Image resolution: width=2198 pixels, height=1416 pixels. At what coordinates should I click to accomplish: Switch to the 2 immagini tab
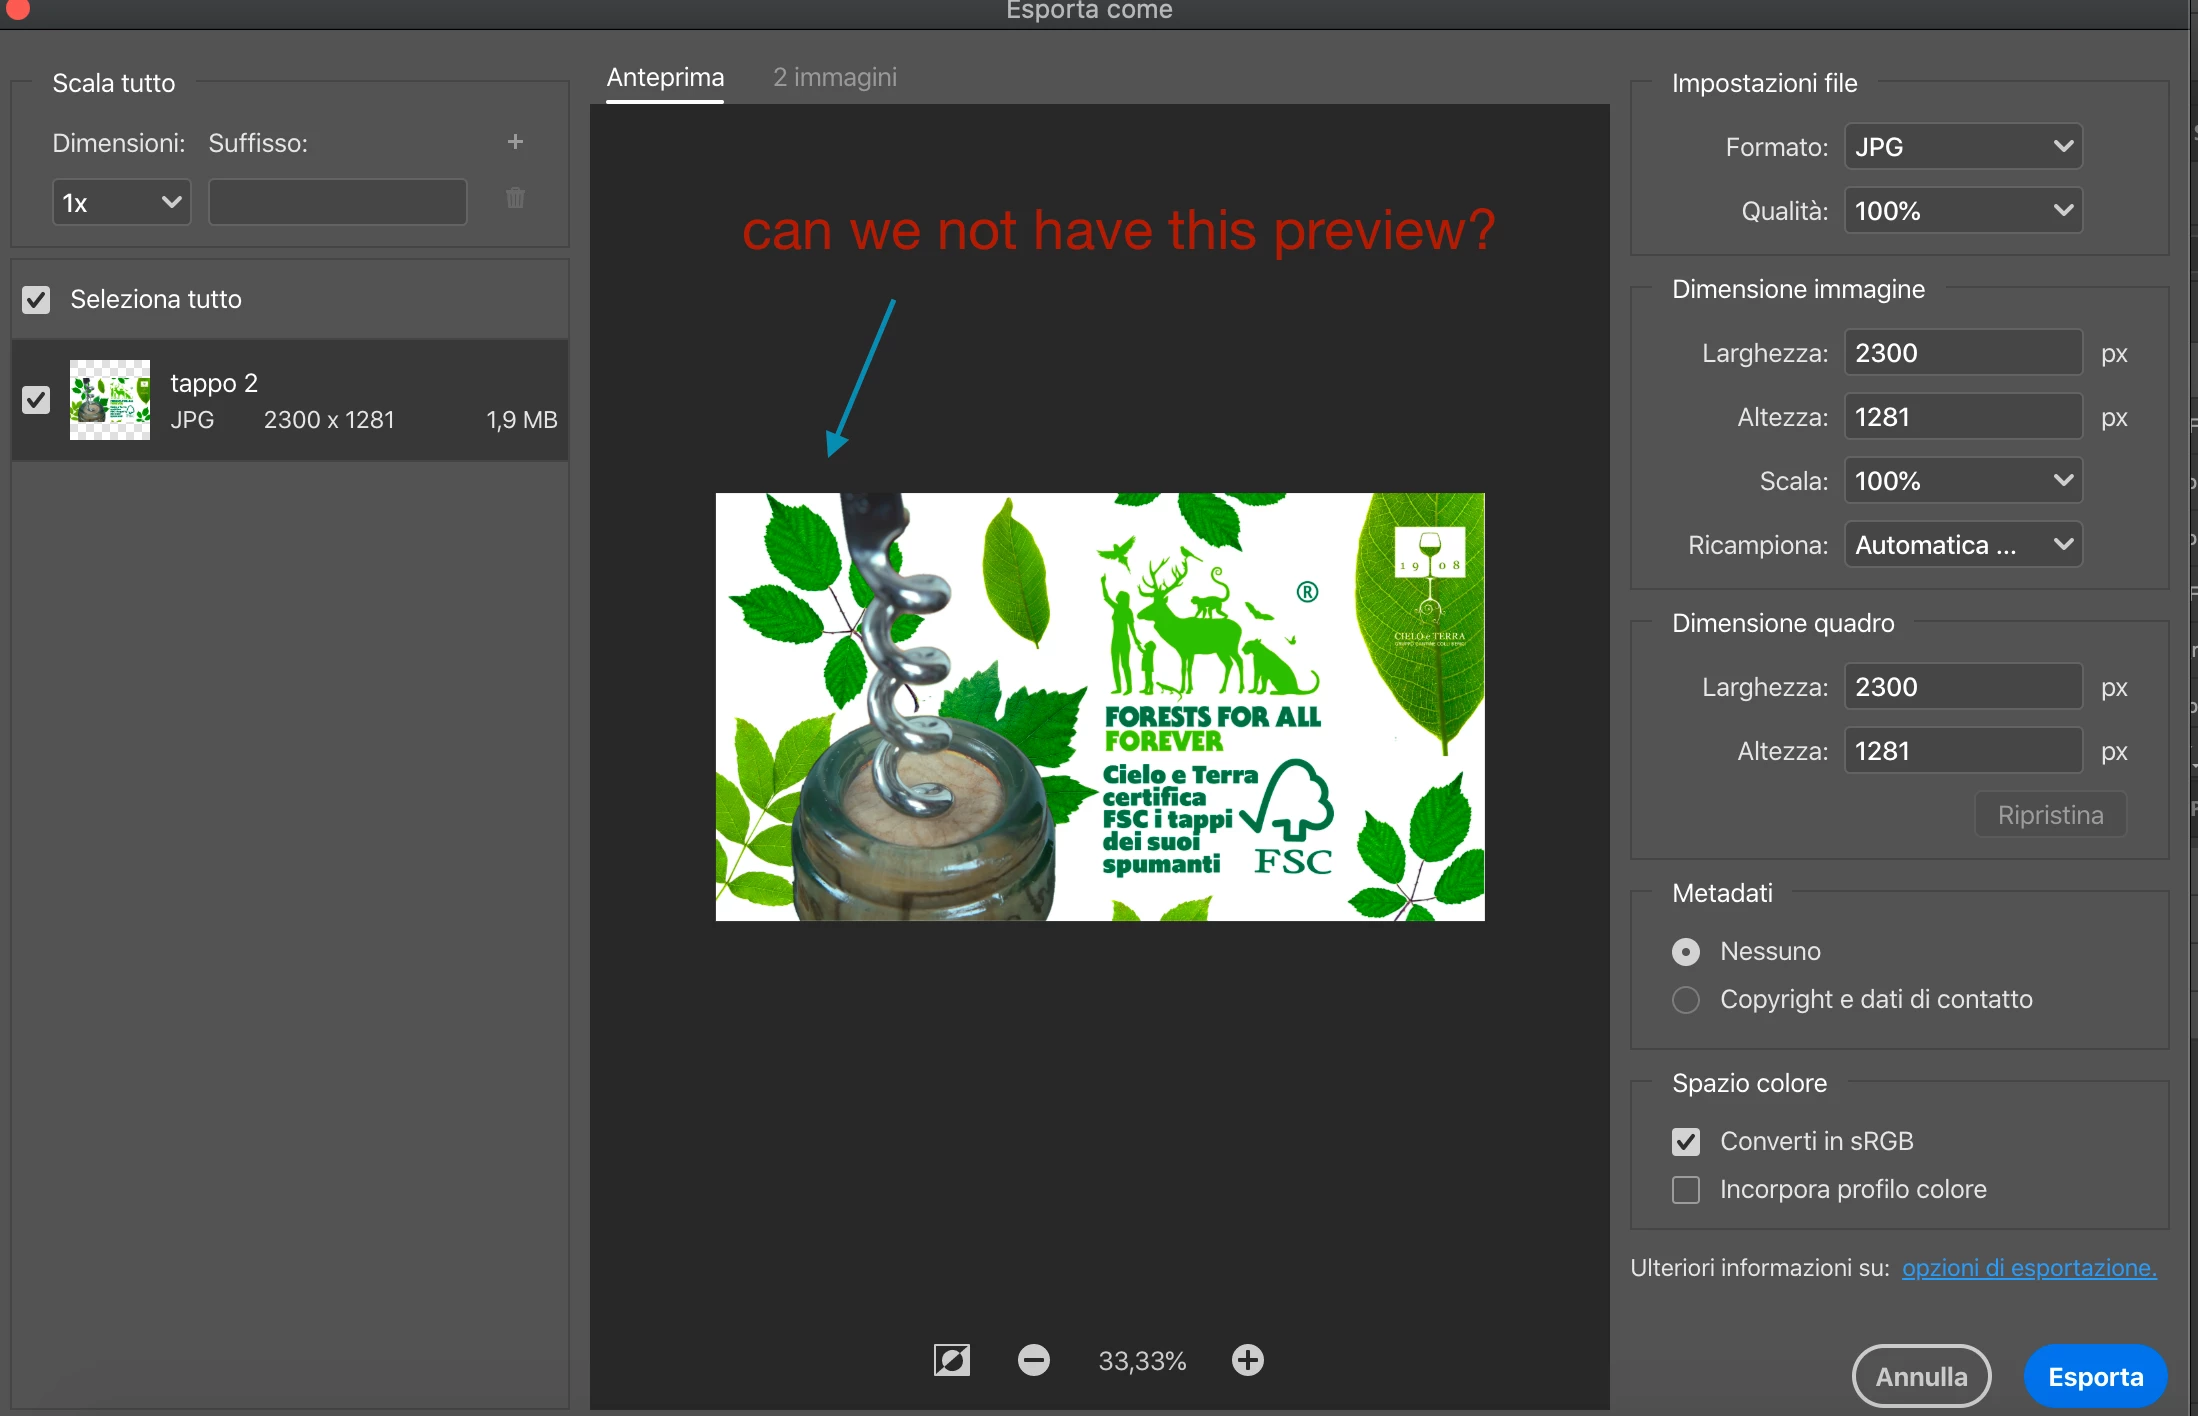pyautogui.click(x=834, y=77)
